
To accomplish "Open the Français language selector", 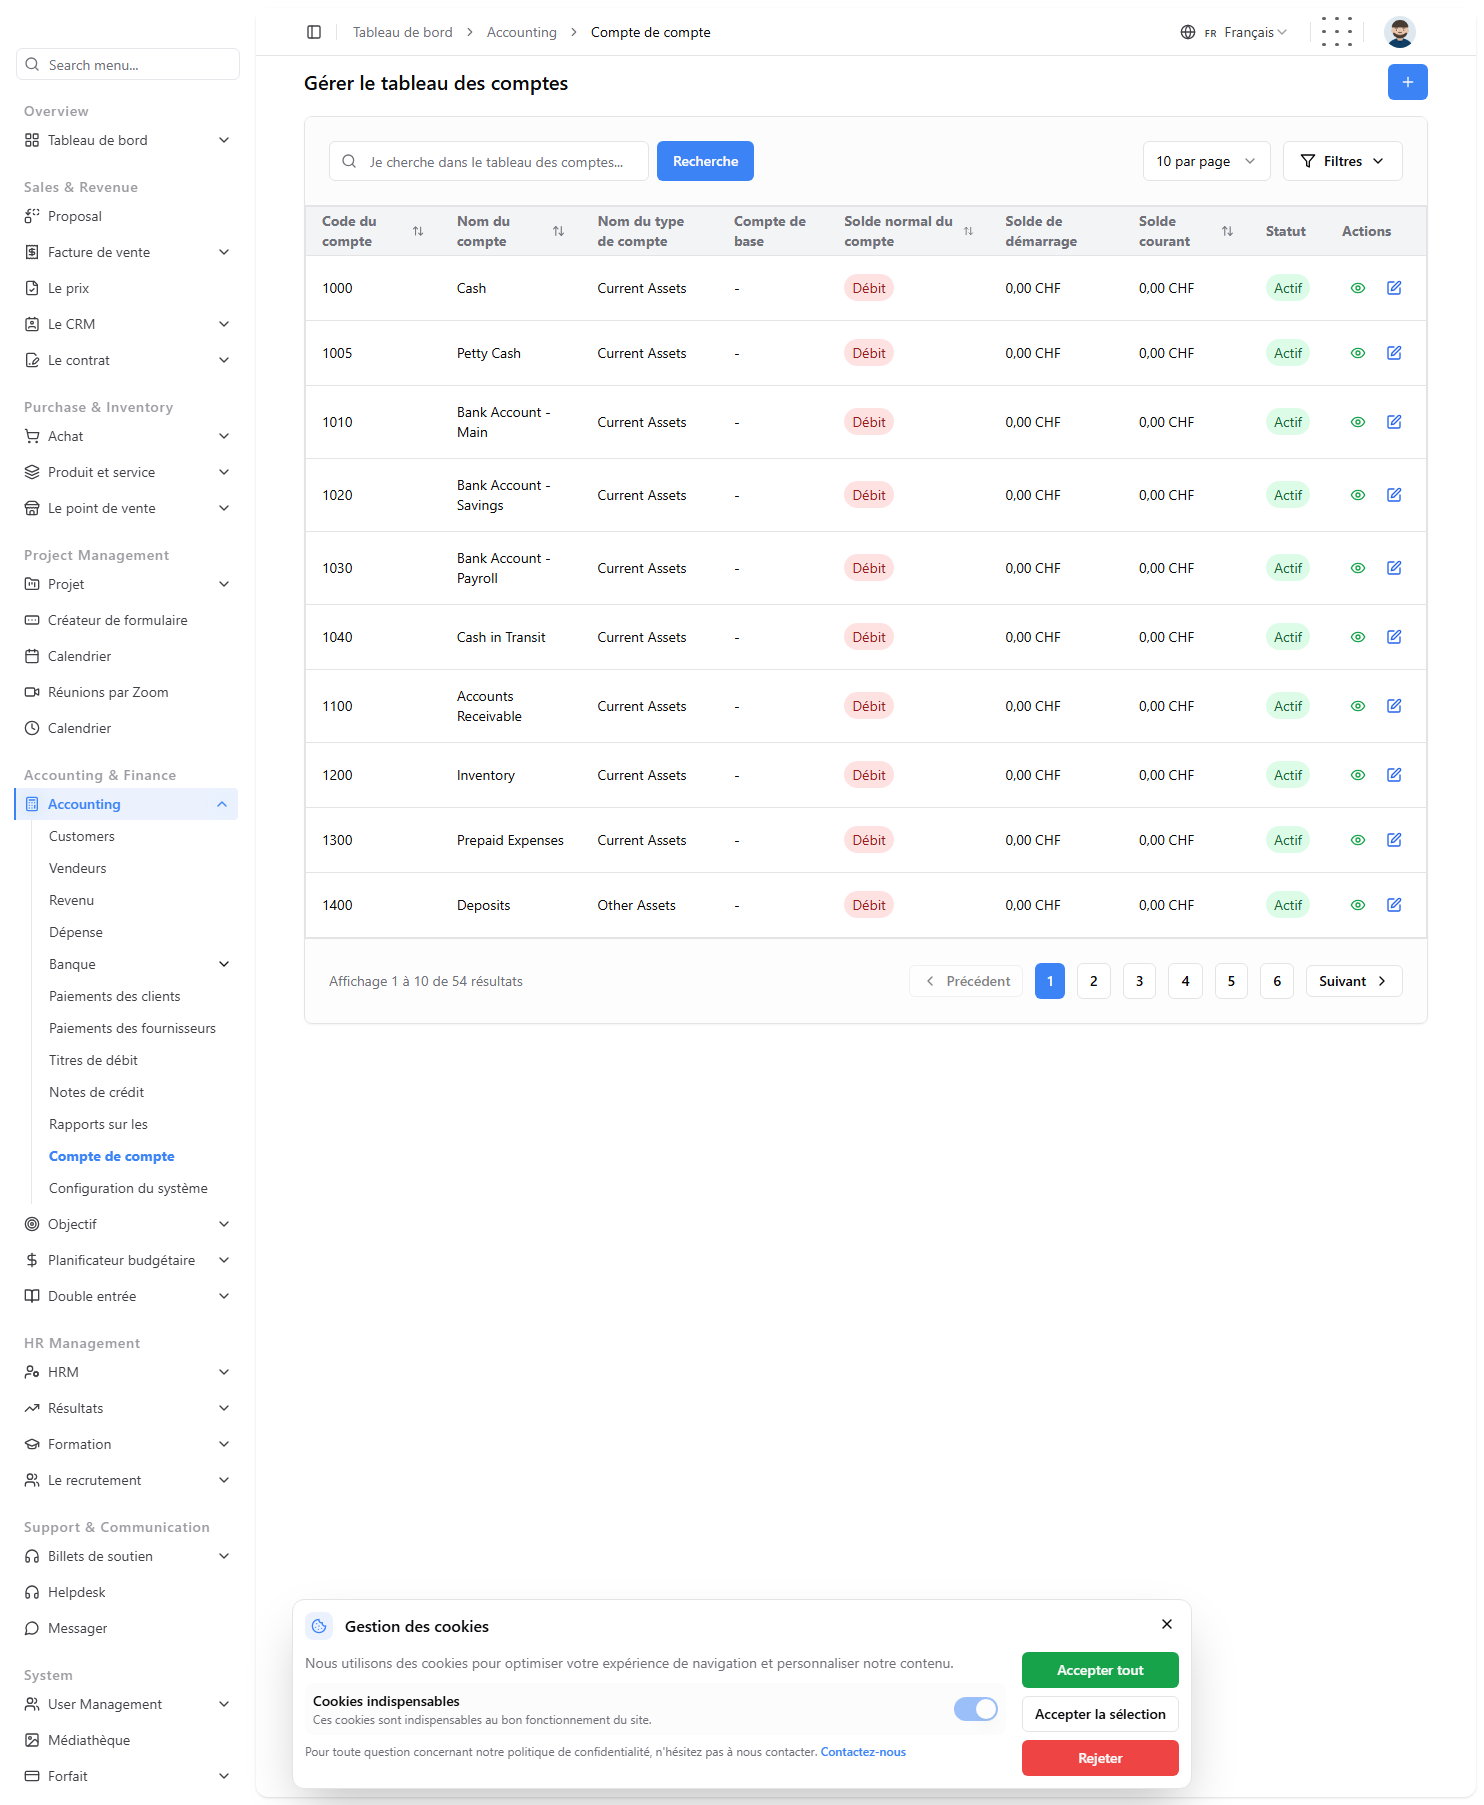I will (1234, 32).
